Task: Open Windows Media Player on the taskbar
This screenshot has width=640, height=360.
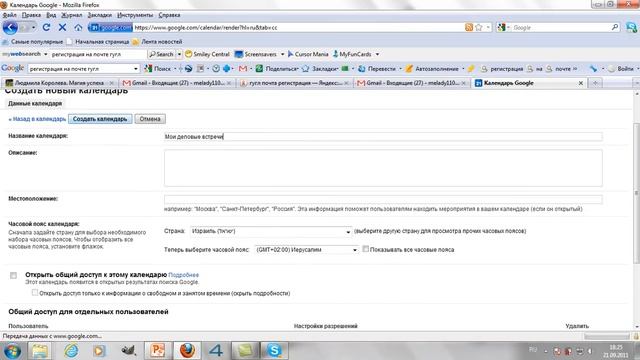Action: pos(99,351)
